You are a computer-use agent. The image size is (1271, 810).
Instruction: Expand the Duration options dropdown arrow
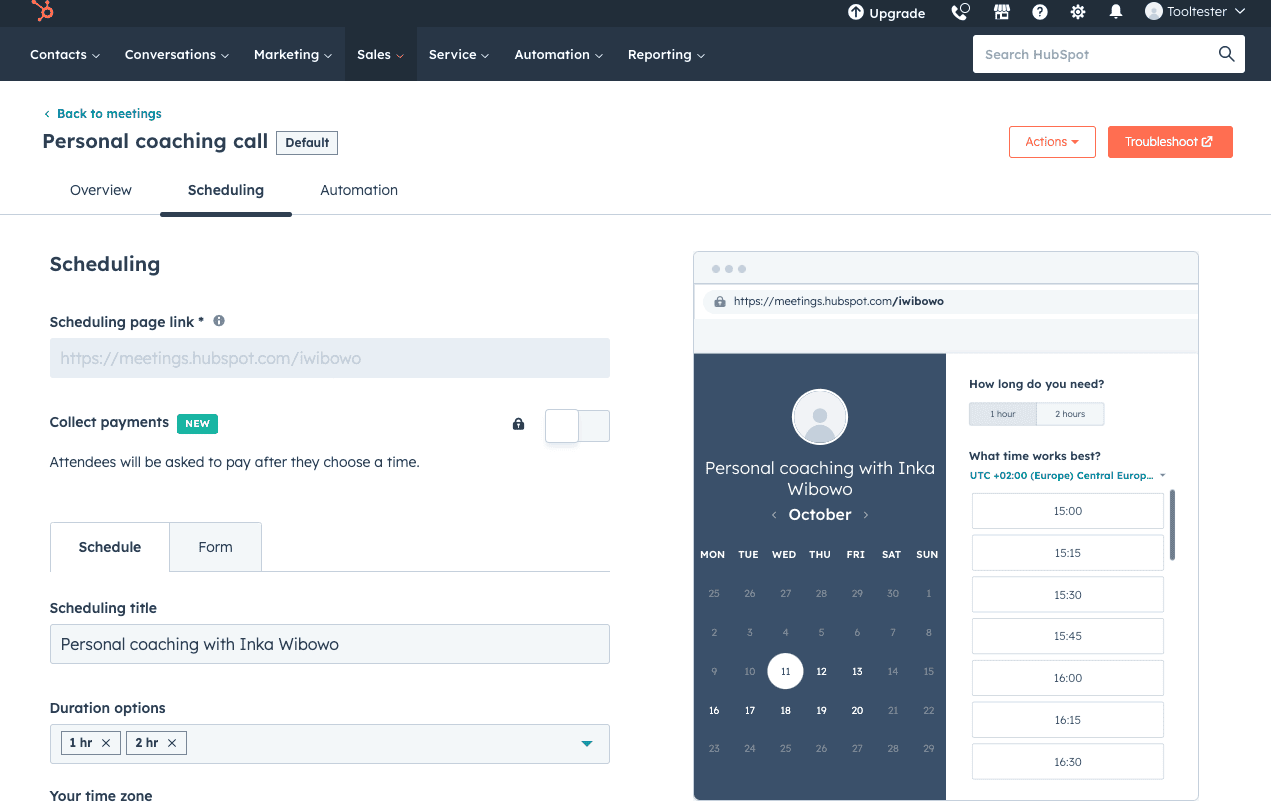pyautogui.click(x=587, y=743)
